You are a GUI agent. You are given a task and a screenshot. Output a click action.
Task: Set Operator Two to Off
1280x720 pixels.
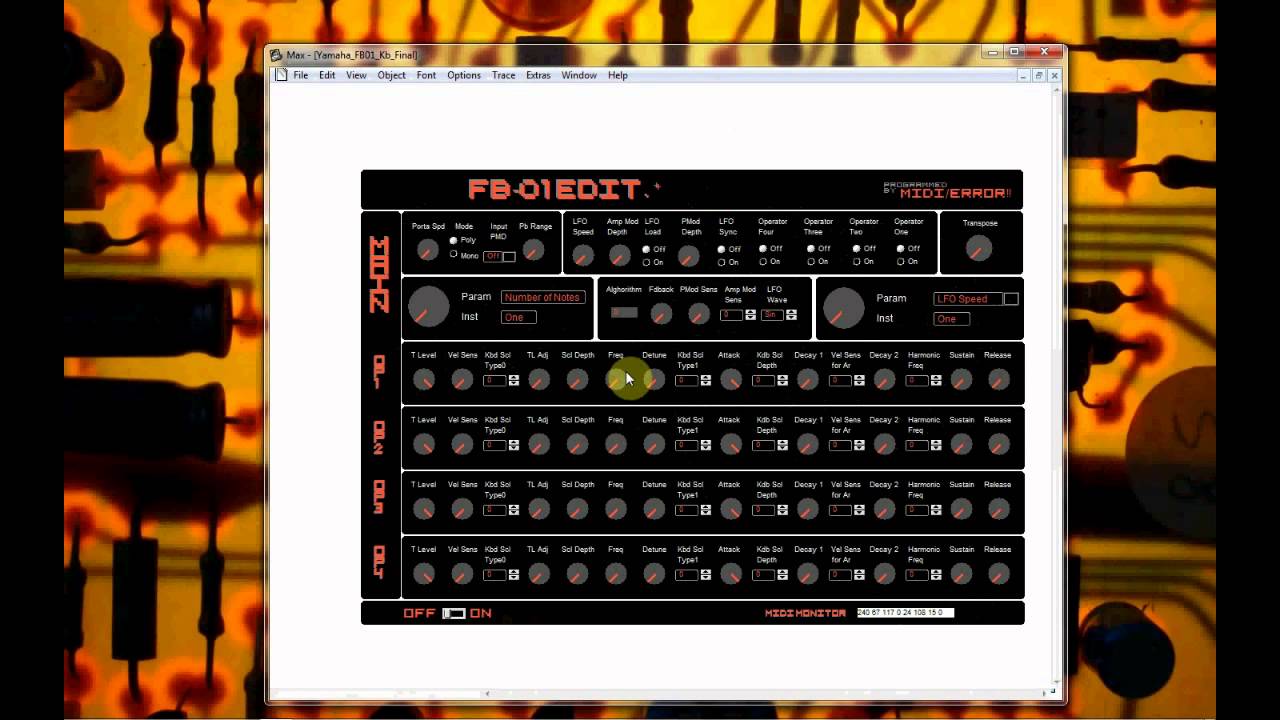click(856, 249)
